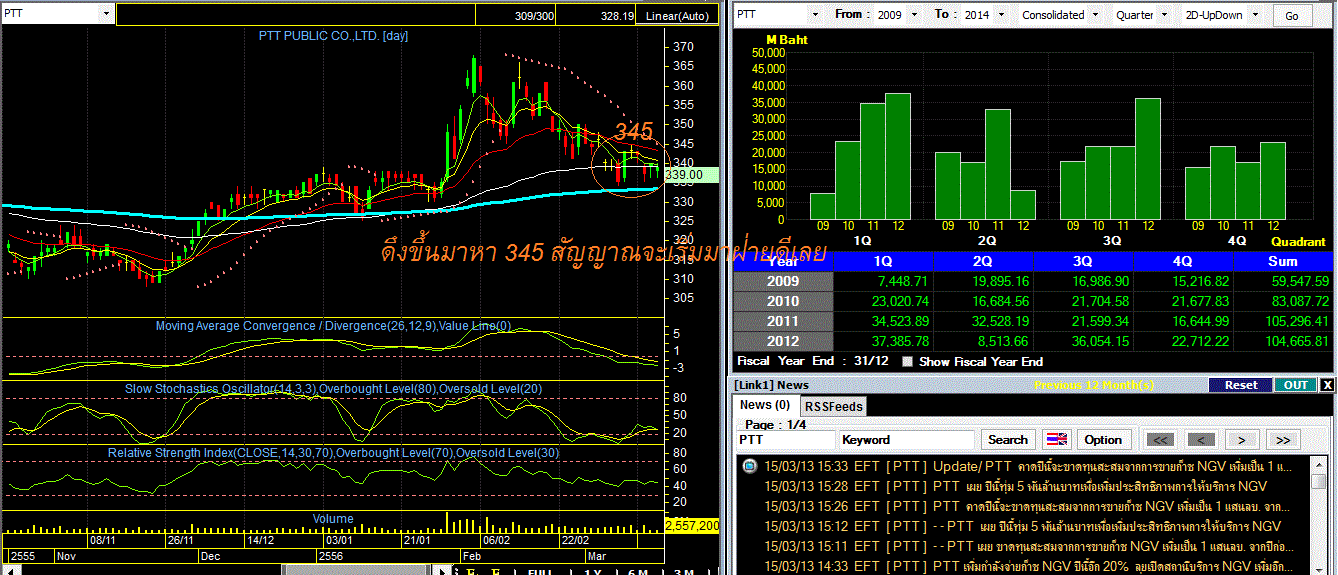
Task: Click the Sum column header
Action: tap(1283, 260)
